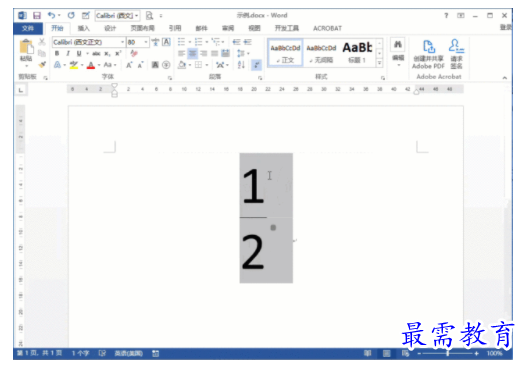Click the zoom slider handle
Viewport: 523px width, 366px height.
point(448,354)
